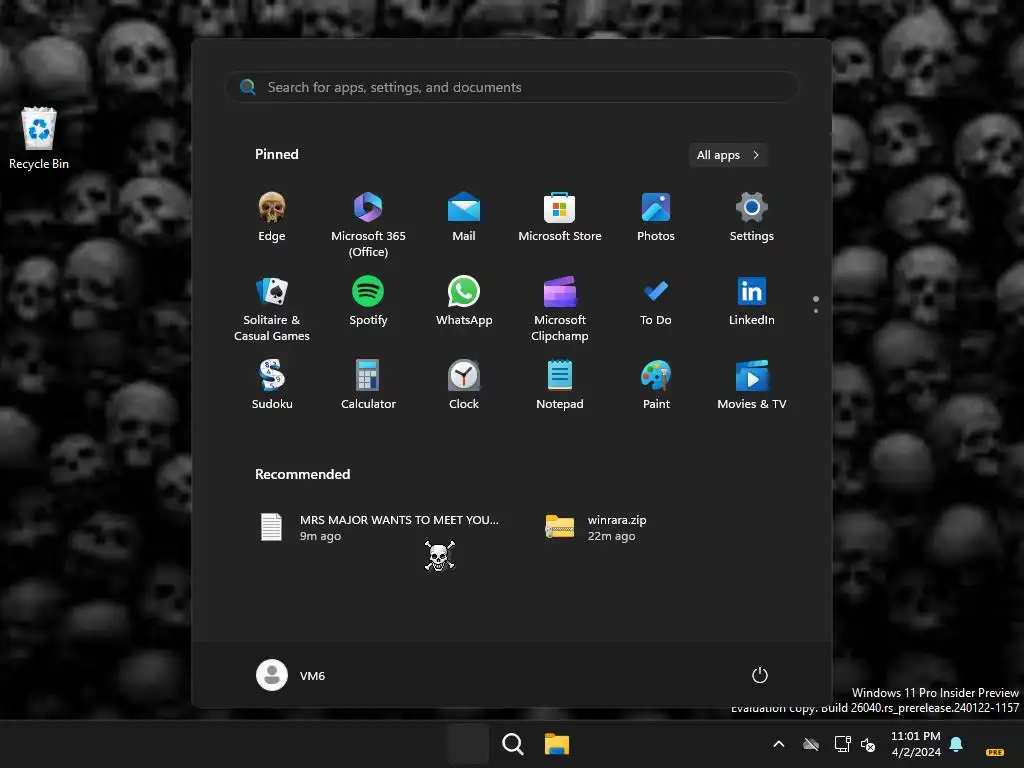Click the Start button on the taskbar
This screenshot has height=768, width=1024.
(x=468, y=744)
